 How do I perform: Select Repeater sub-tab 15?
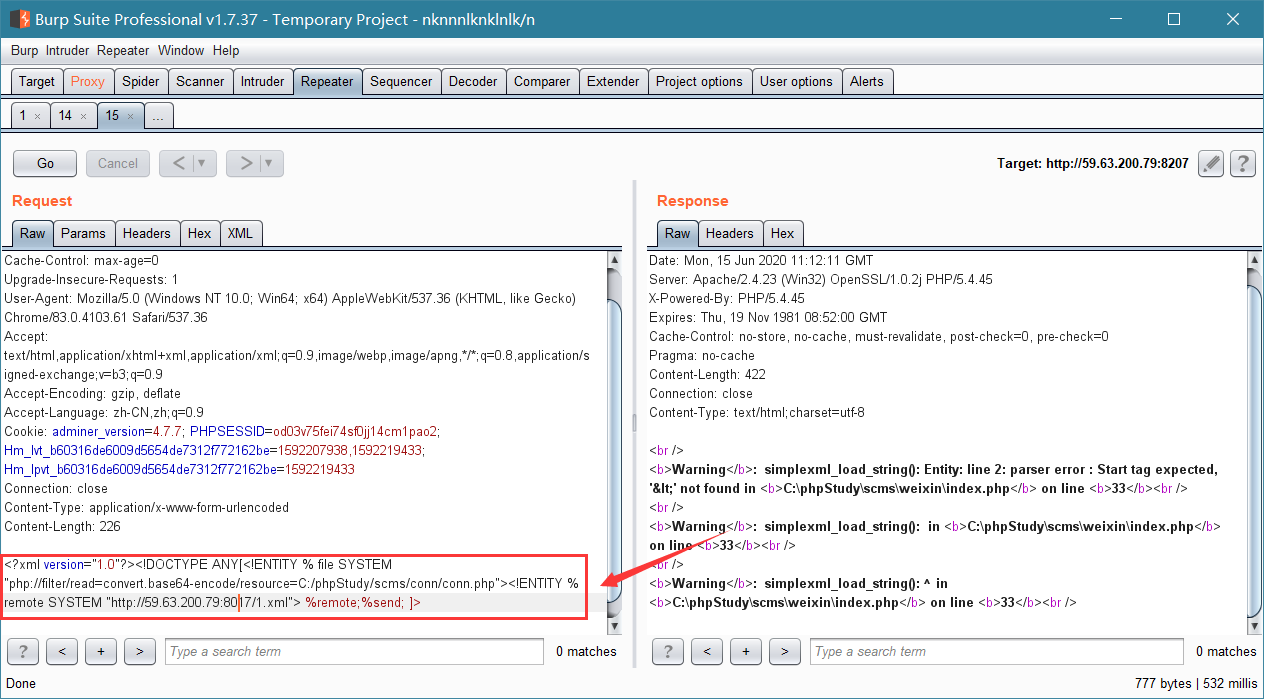(120, 116)
